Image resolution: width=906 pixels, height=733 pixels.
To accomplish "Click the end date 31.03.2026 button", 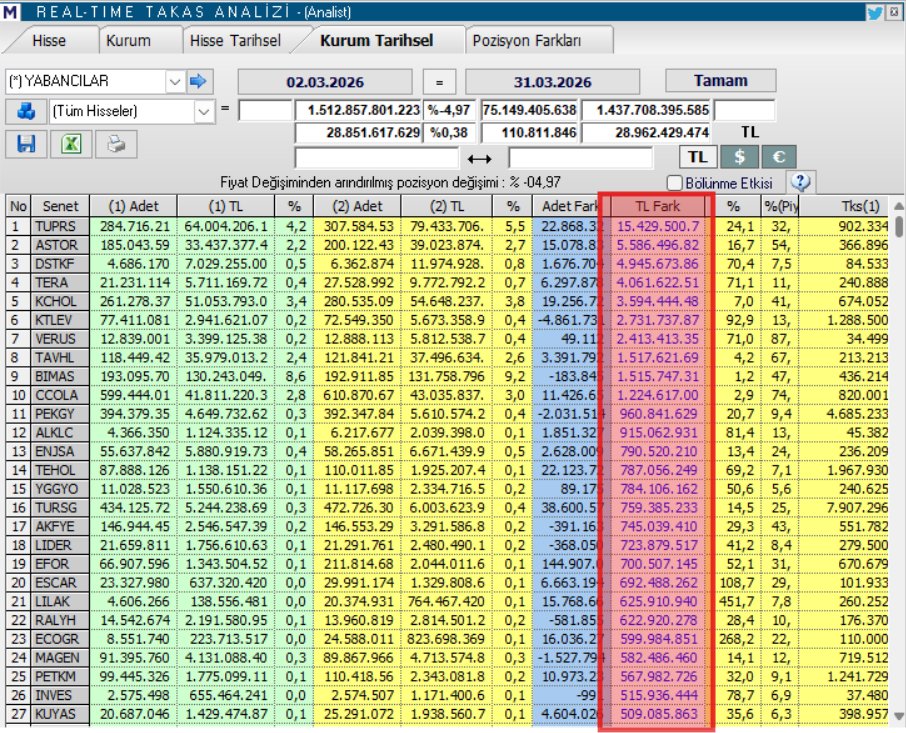I will pyautogui.click(x=552, y=82).
